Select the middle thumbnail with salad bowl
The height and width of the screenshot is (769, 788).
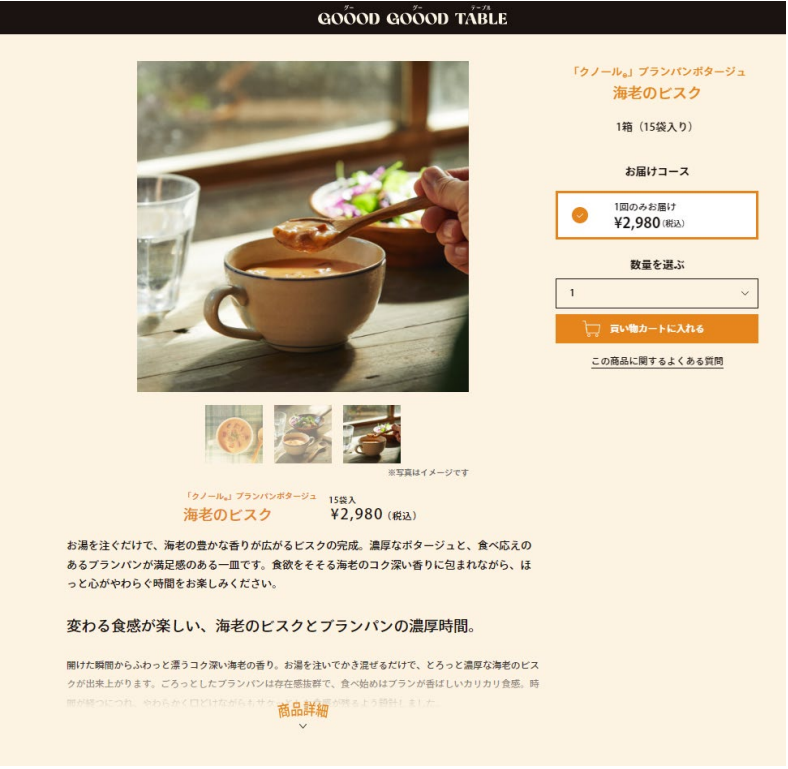pos(303,434)
